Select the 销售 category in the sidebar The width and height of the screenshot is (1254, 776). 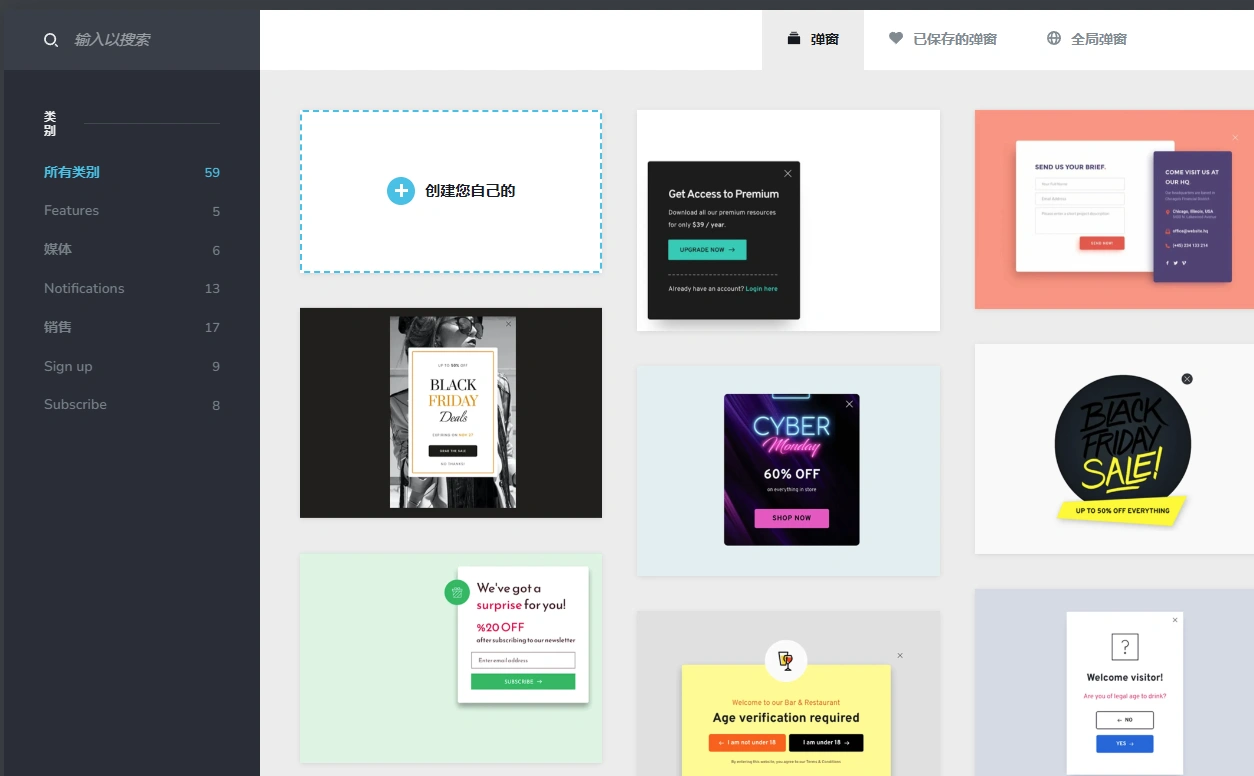[56, 327]
